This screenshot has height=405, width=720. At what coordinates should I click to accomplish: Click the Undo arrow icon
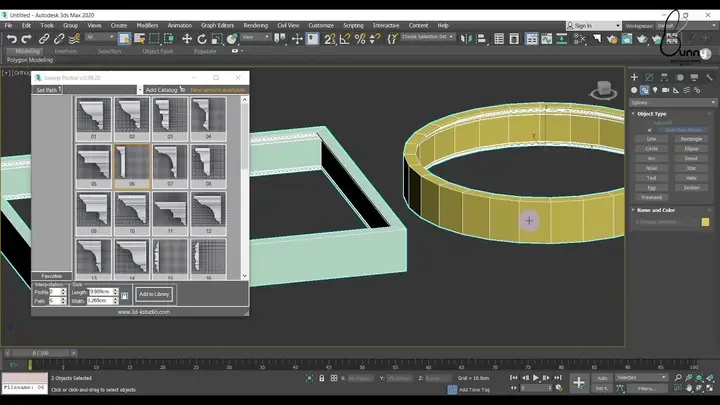[x=12, y=39]
